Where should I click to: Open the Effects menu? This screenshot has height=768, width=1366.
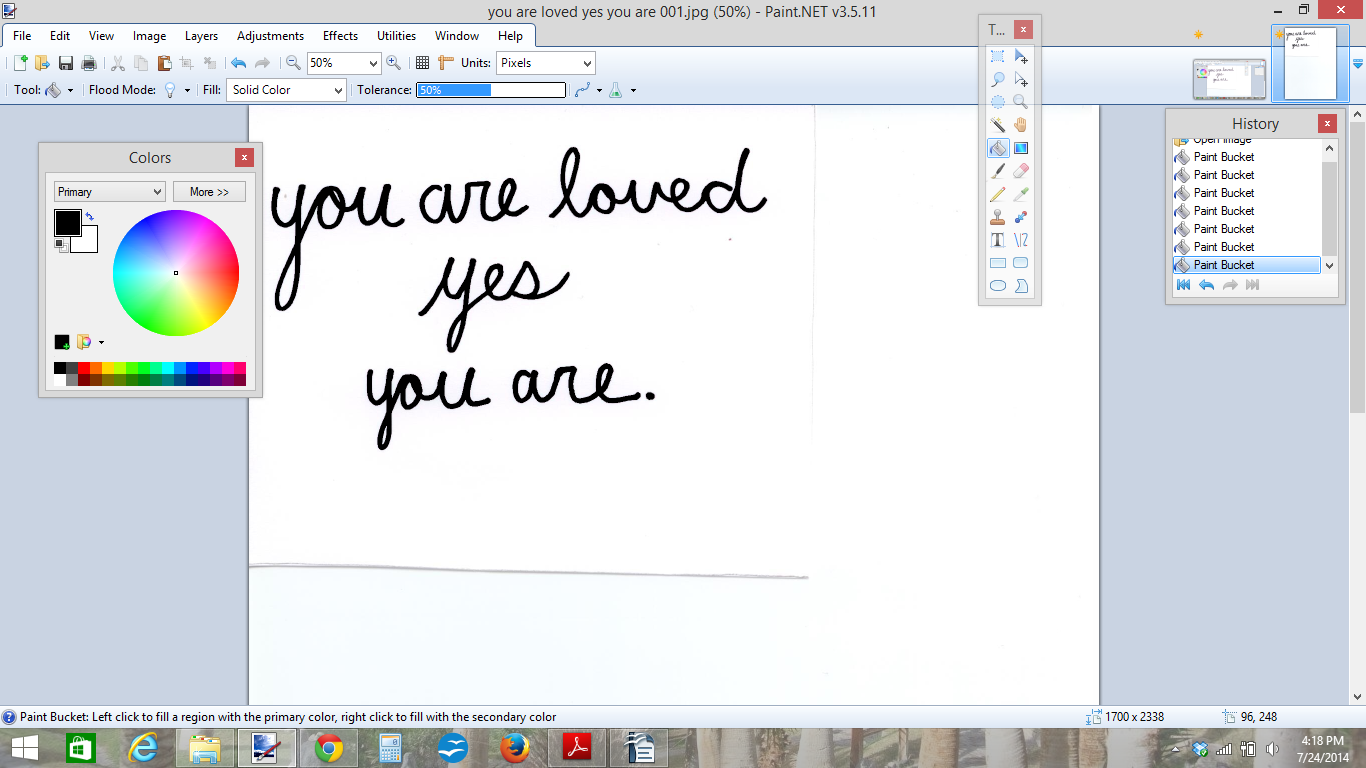pyautogui.click(x=340, y=36)
